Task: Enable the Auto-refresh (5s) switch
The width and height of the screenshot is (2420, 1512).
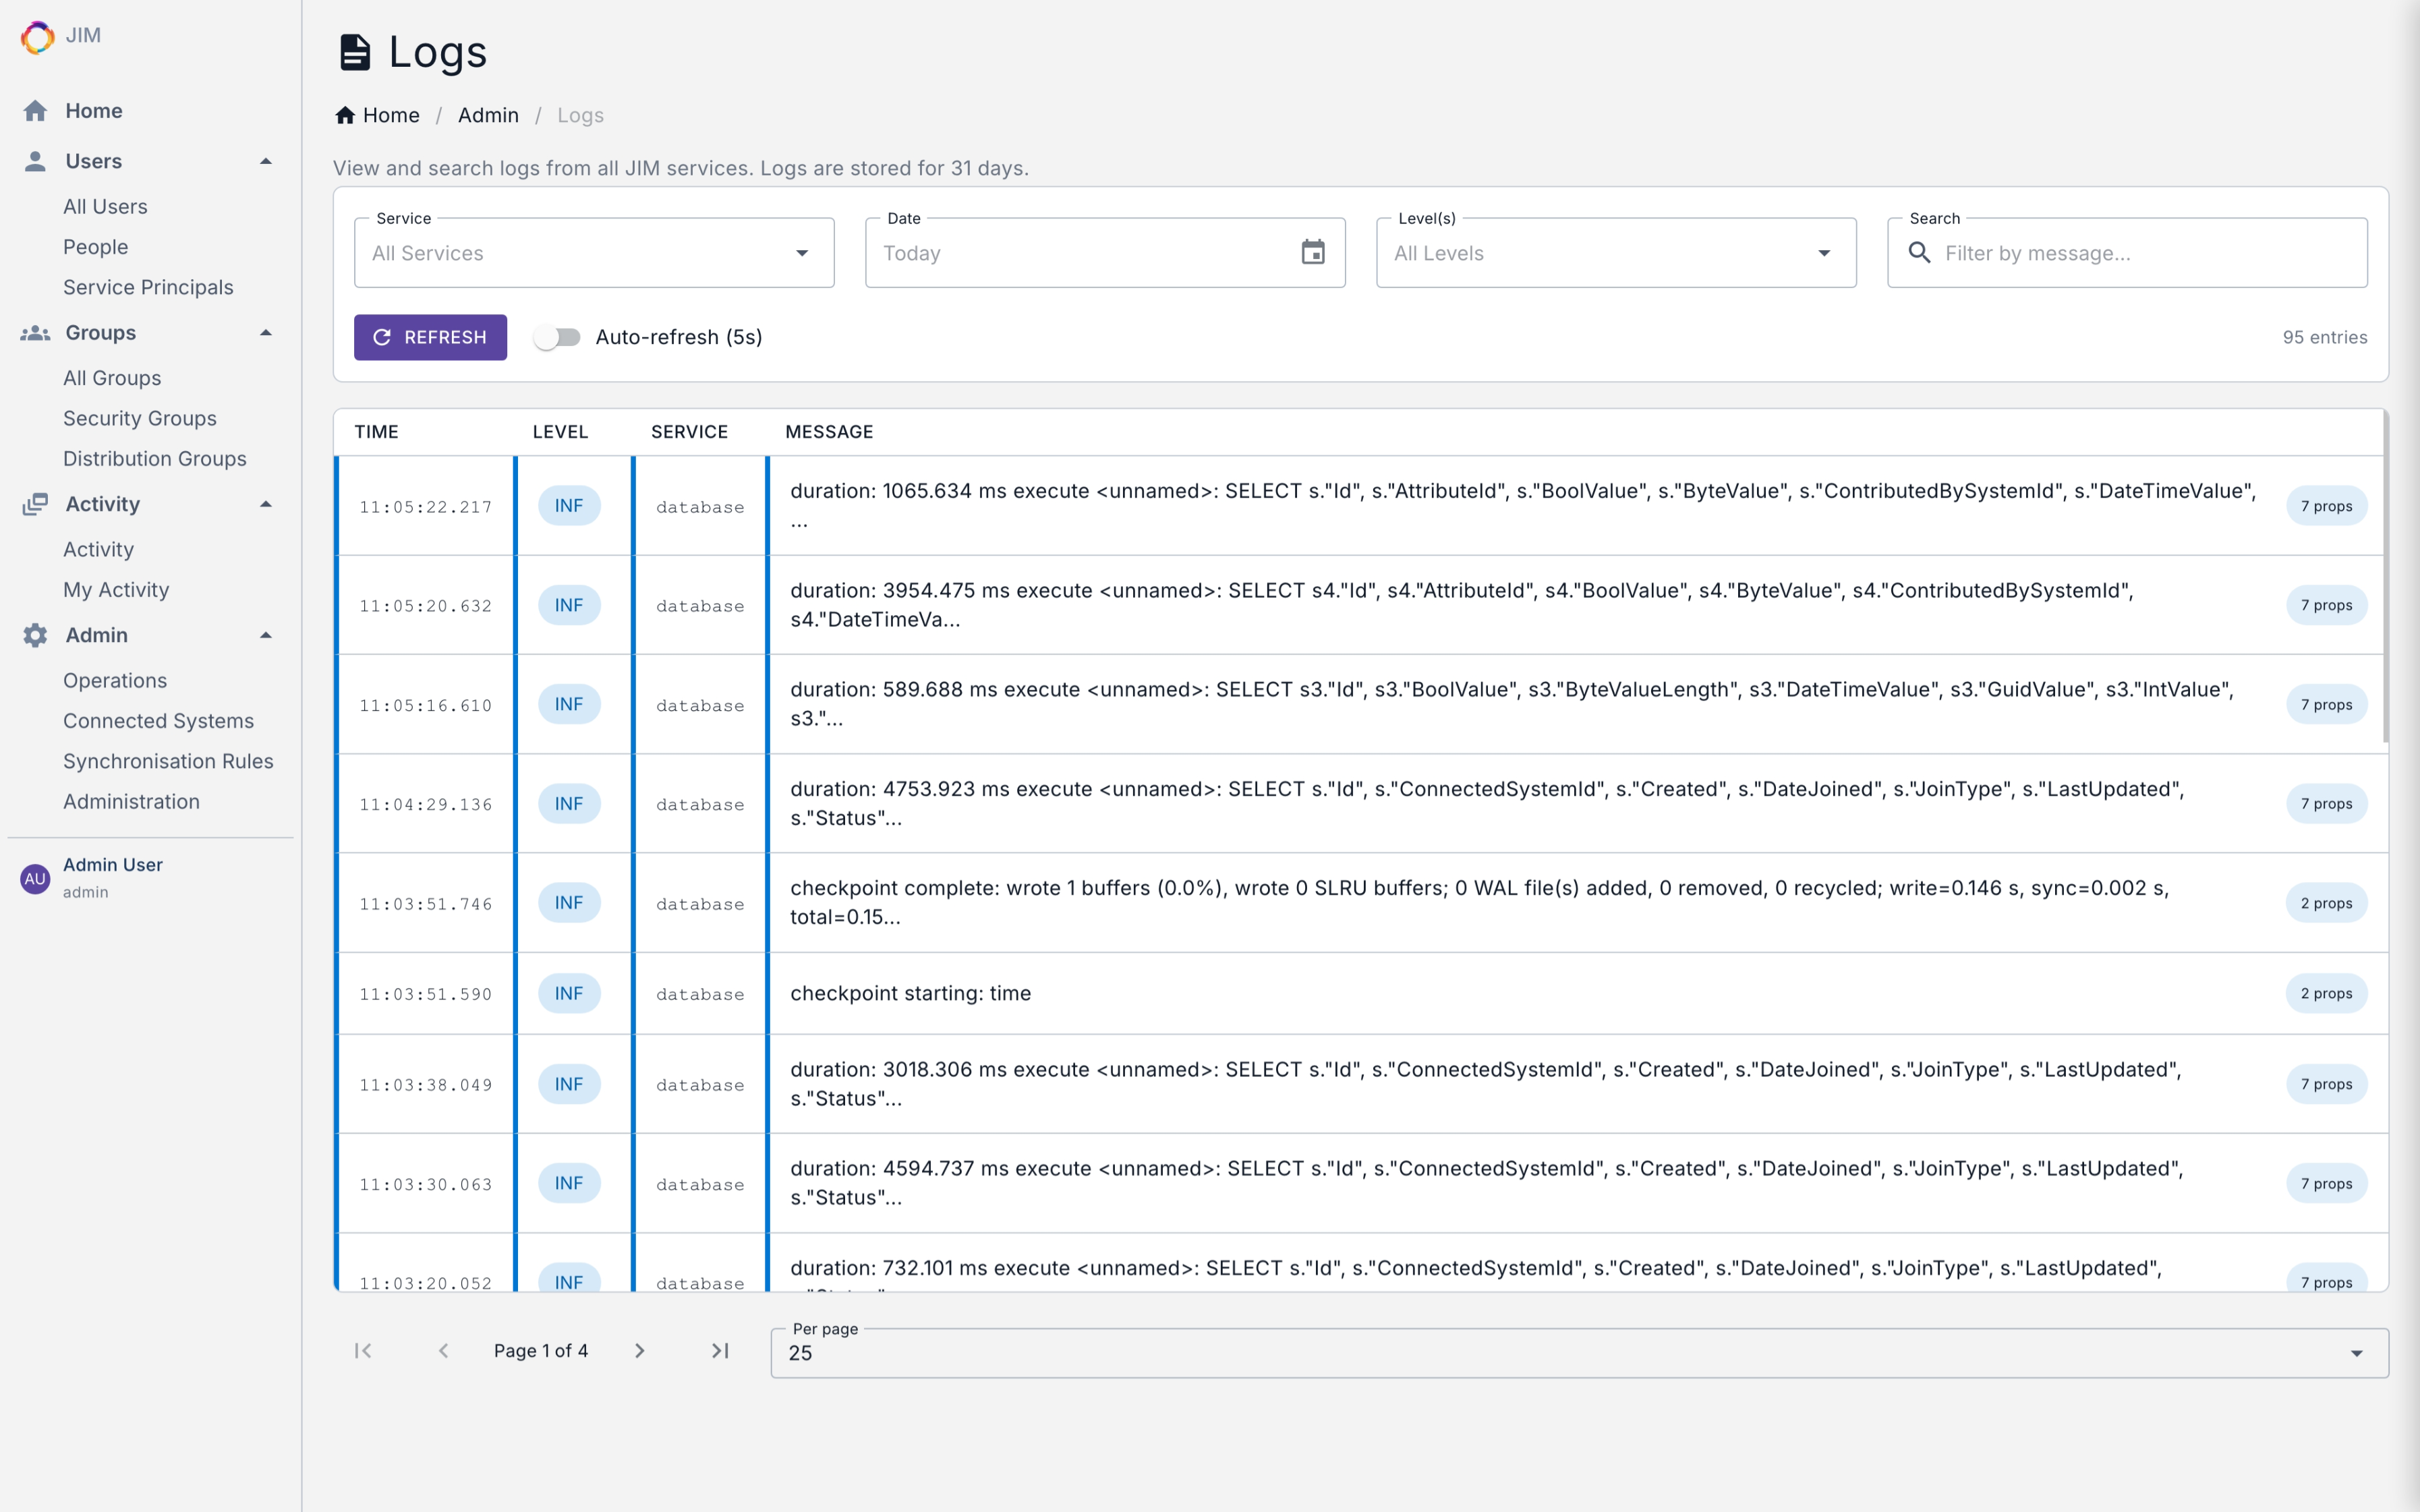Action: point(557,337)
